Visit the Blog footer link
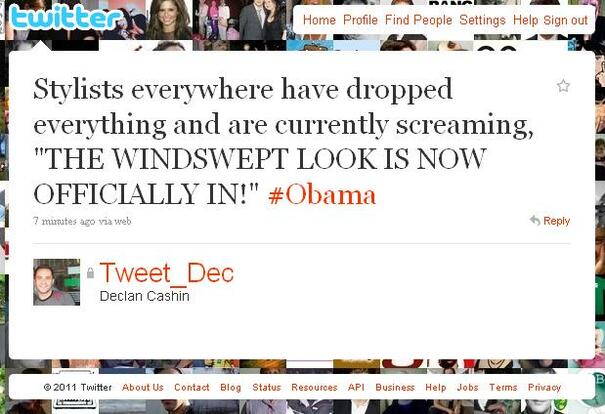This screenshot has width=605, height=414. tap(231, 387)
